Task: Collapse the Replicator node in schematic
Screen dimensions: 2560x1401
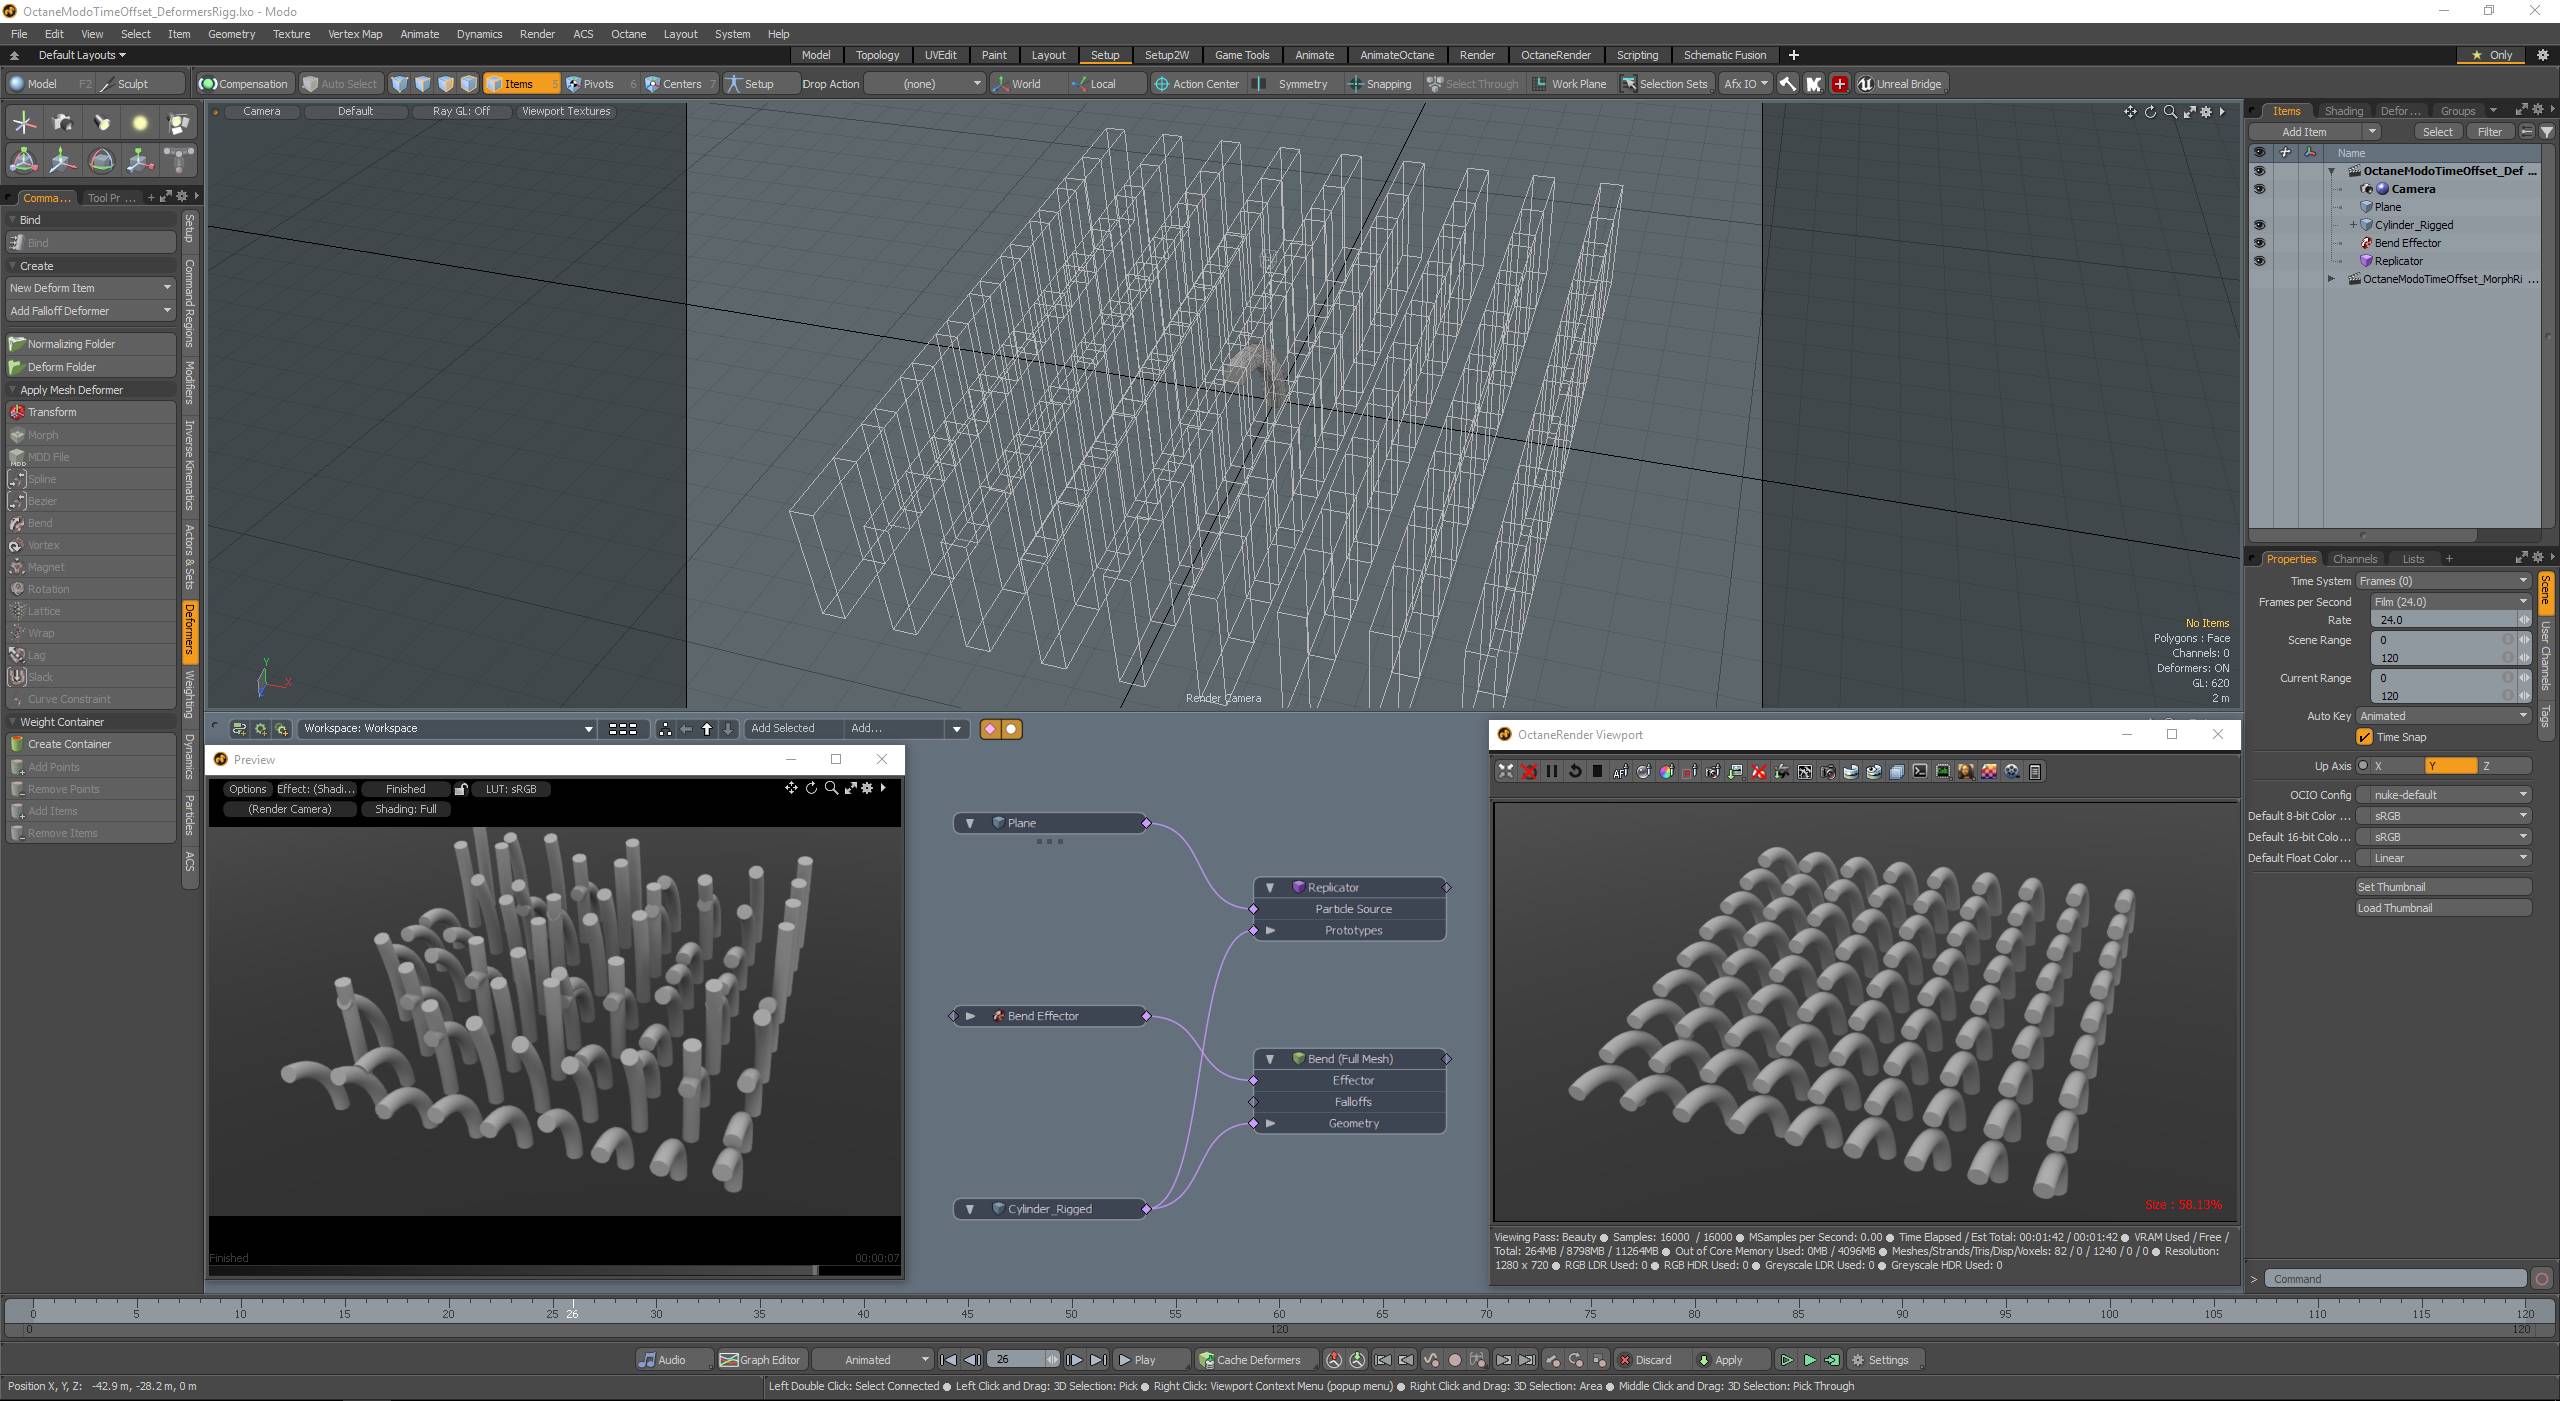Action: pos(1270,887)
